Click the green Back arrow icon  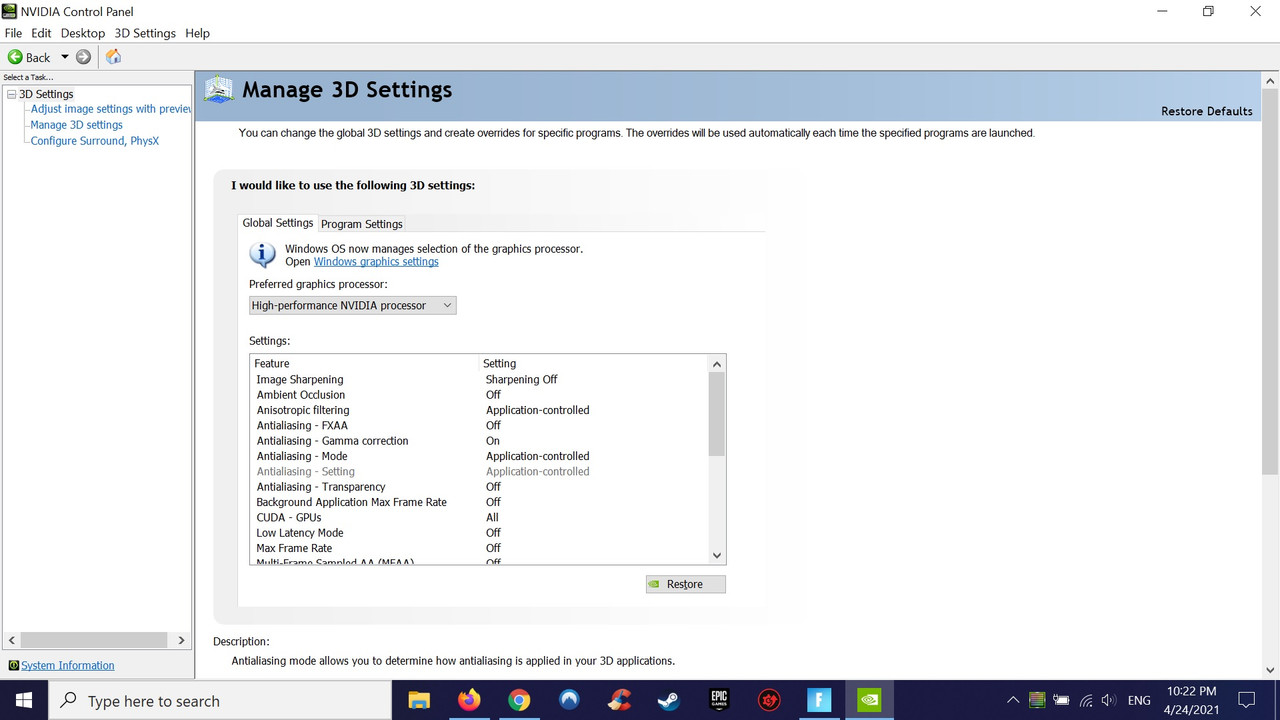click(x=15, y=57)
